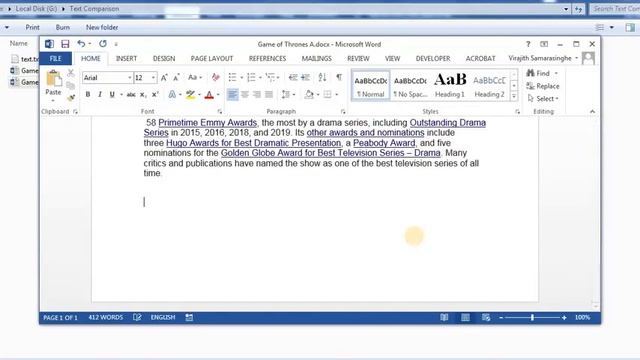Follow the Peabody Award hyperlink
640x360 pixels.
coord(384,143)
